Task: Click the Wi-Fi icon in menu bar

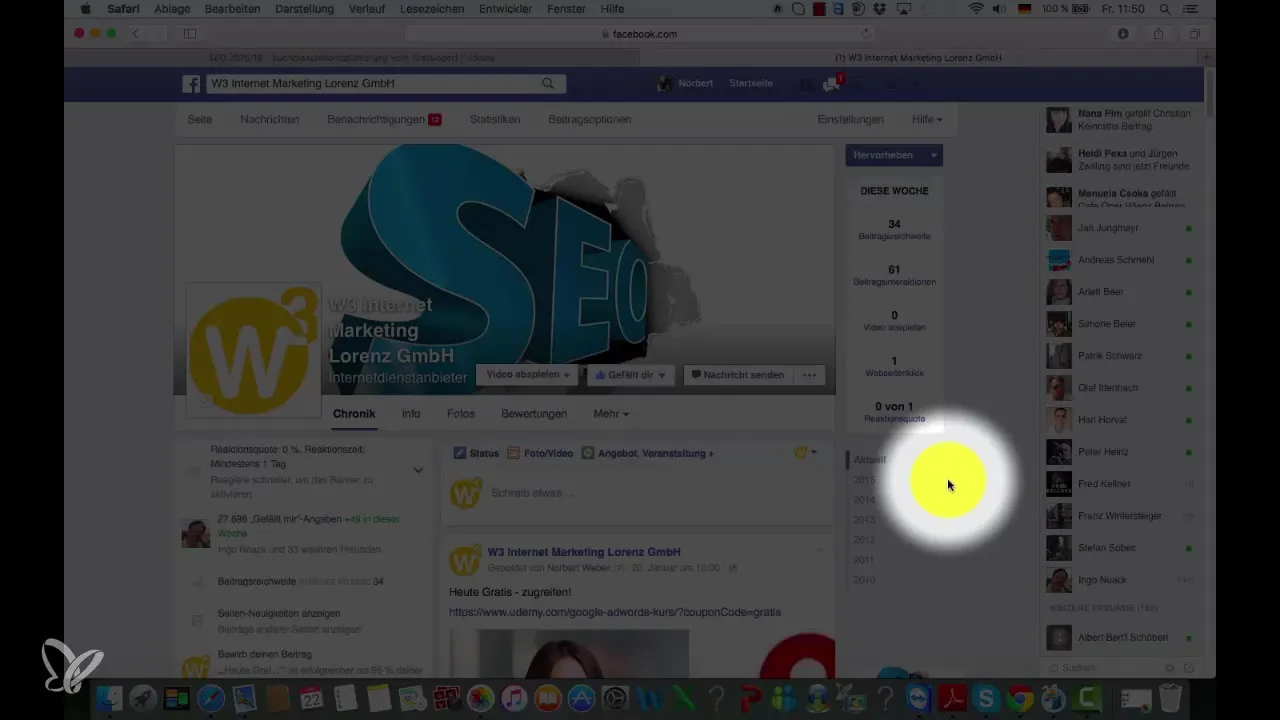Action: (976, 9)
